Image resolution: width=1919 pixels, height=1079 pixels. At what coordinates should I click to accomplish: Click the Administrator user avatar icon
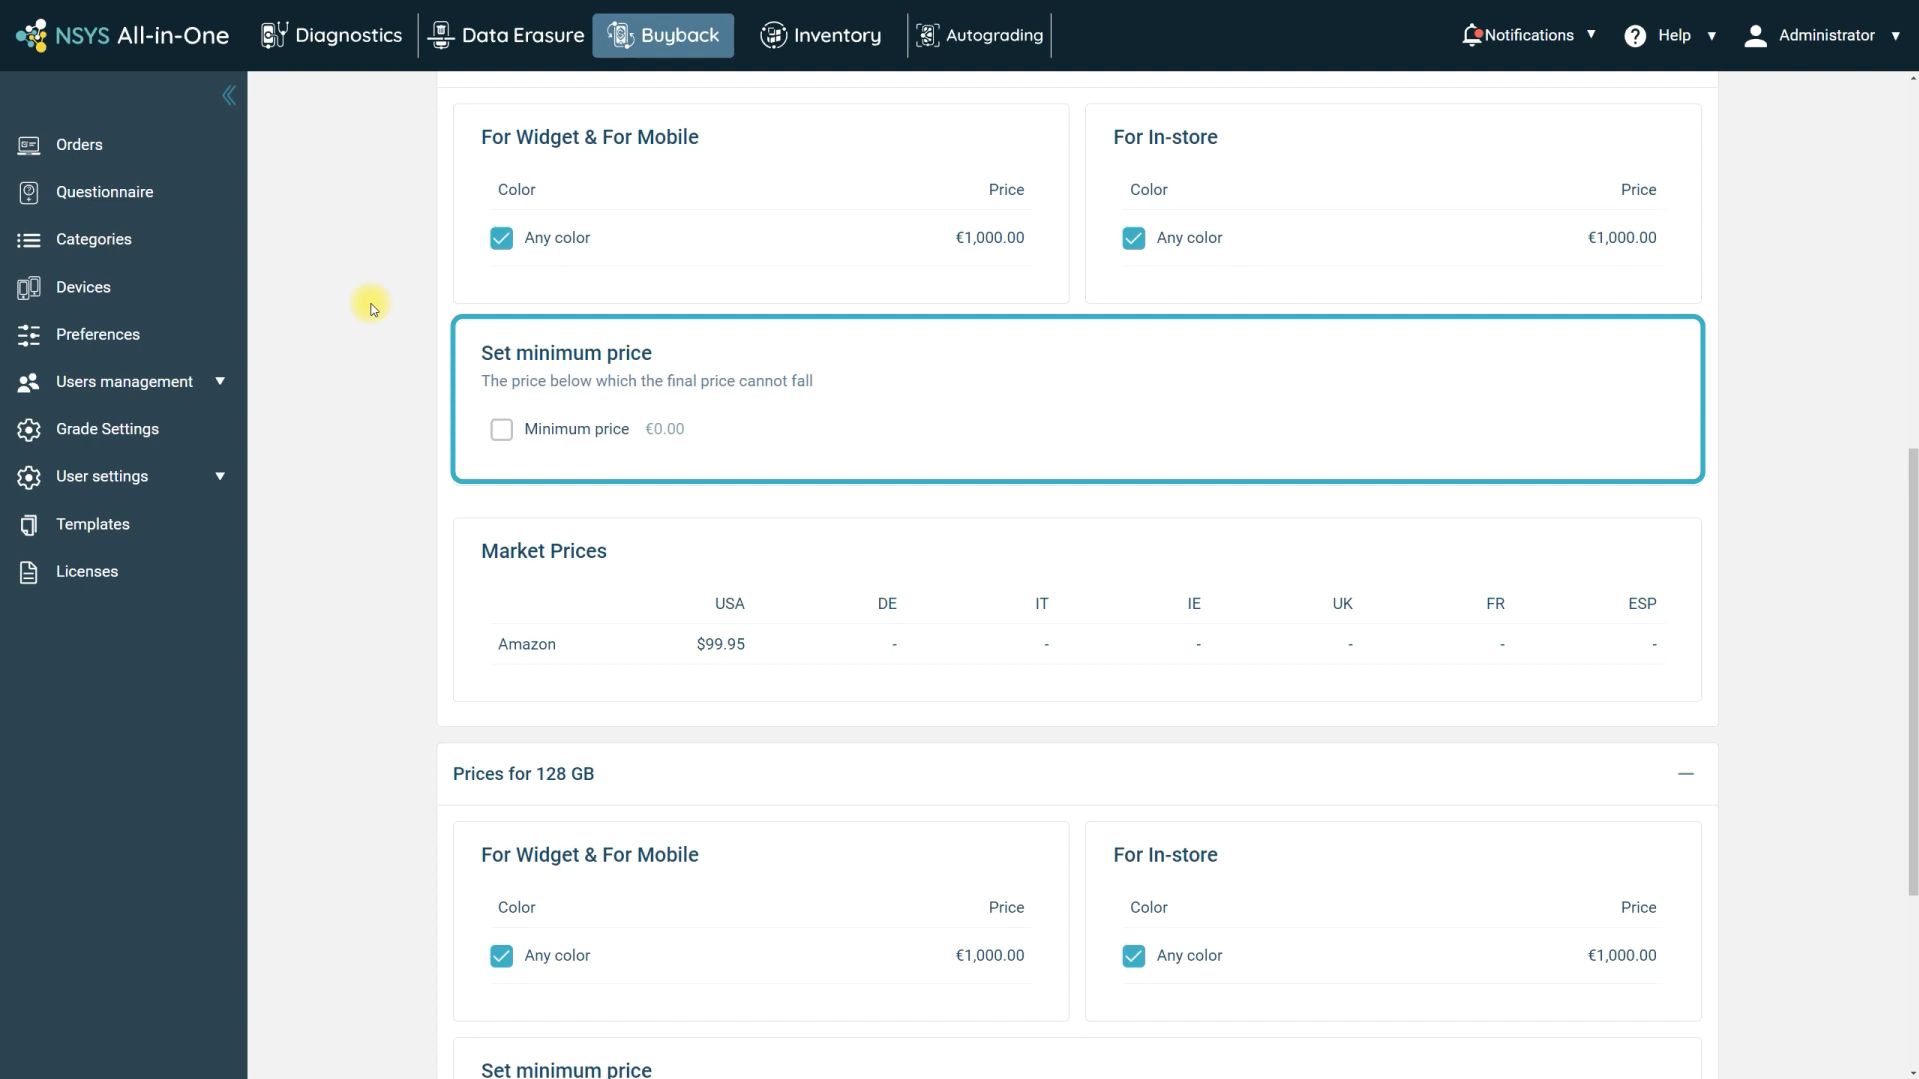pos(1755,36)
